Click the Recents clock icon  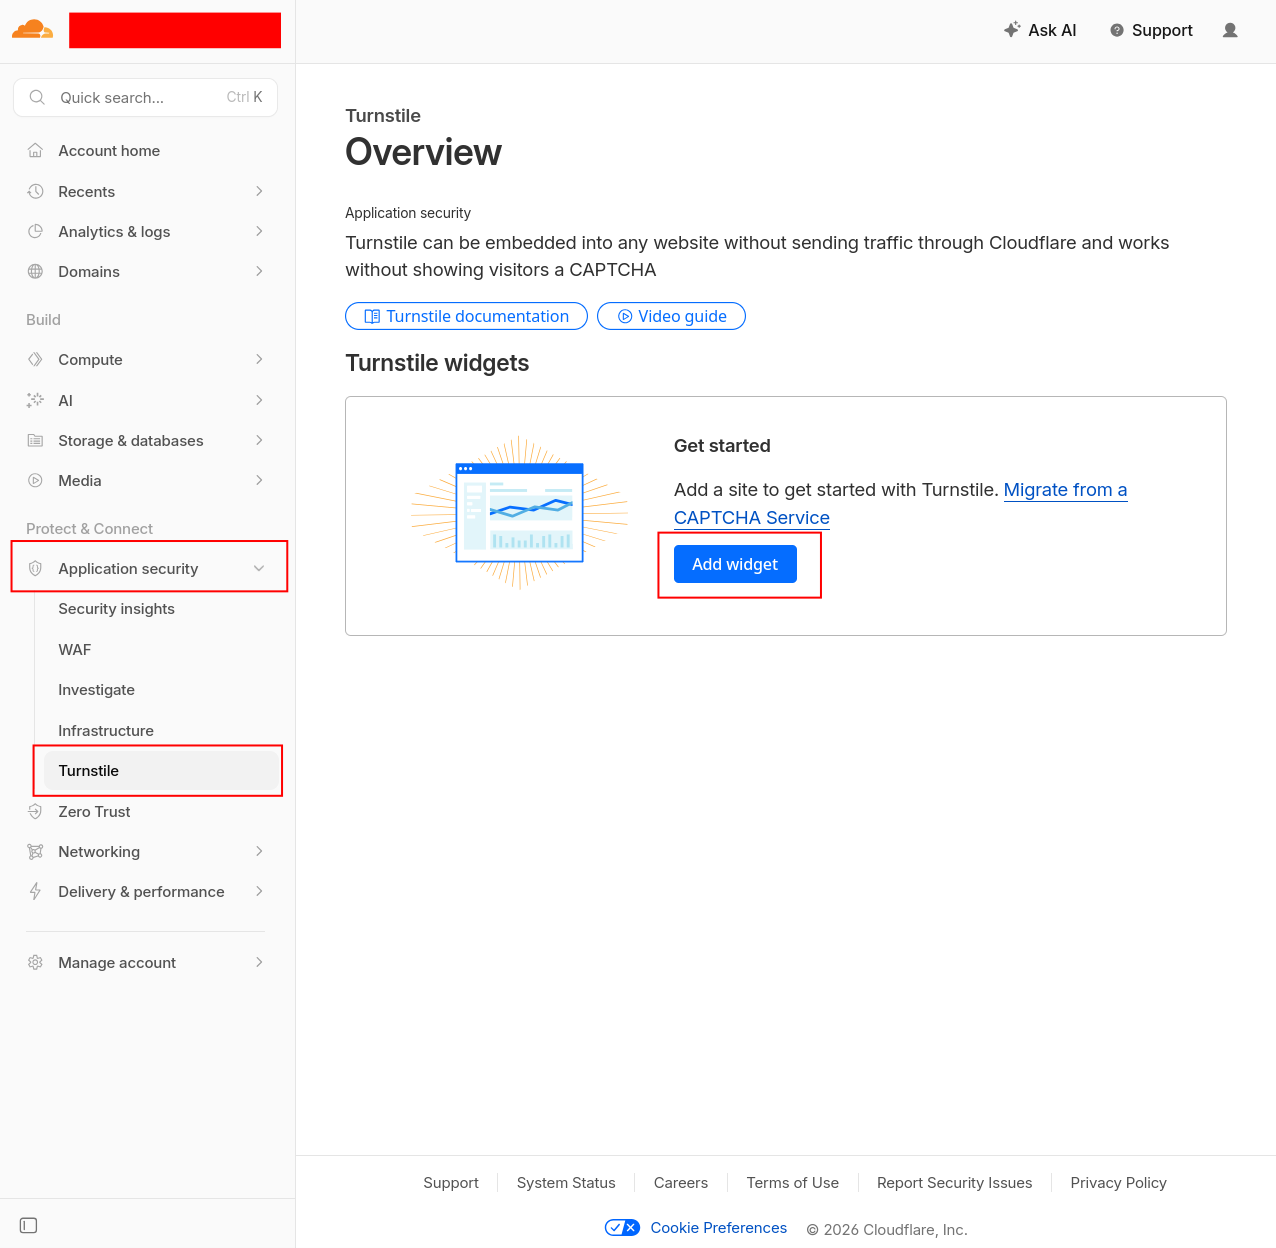tap(35, 191)
